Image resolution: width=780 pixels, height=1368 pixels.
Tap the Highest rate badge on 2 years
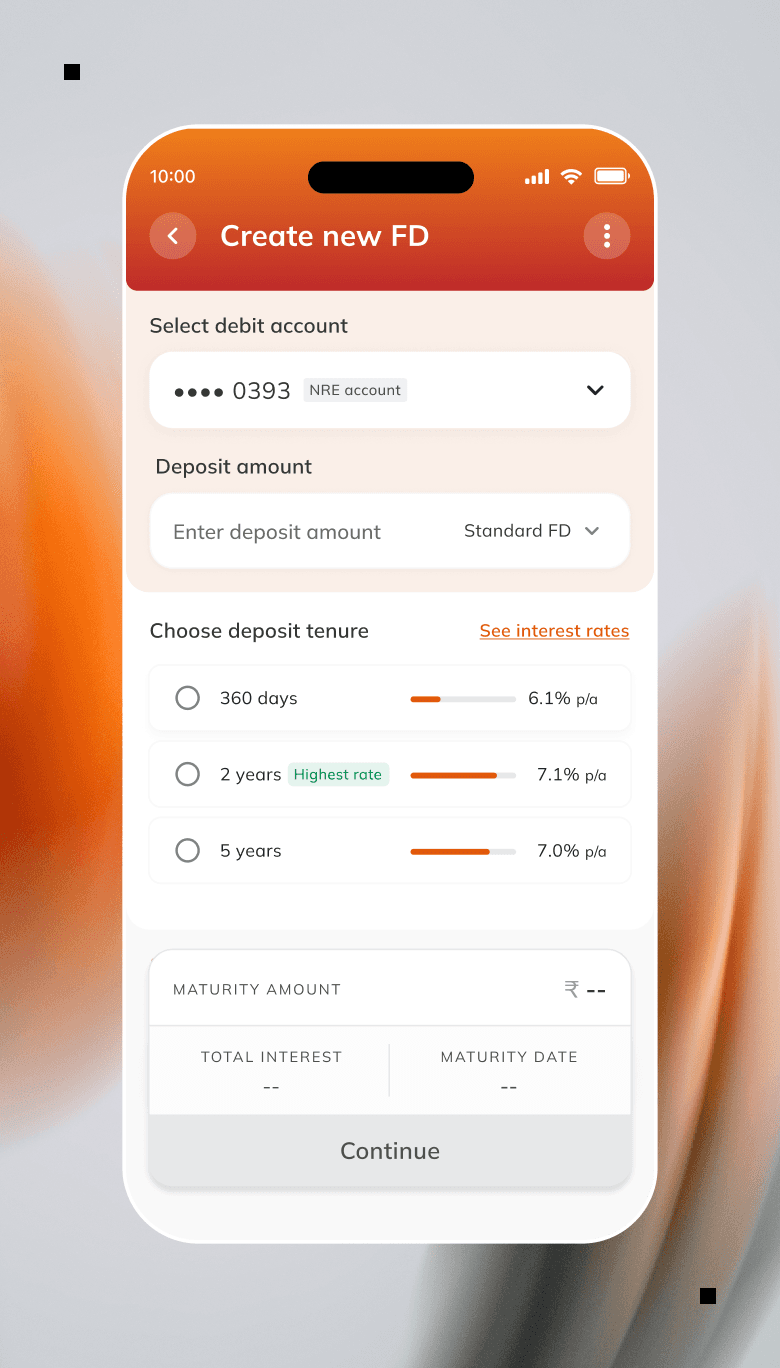338,774
